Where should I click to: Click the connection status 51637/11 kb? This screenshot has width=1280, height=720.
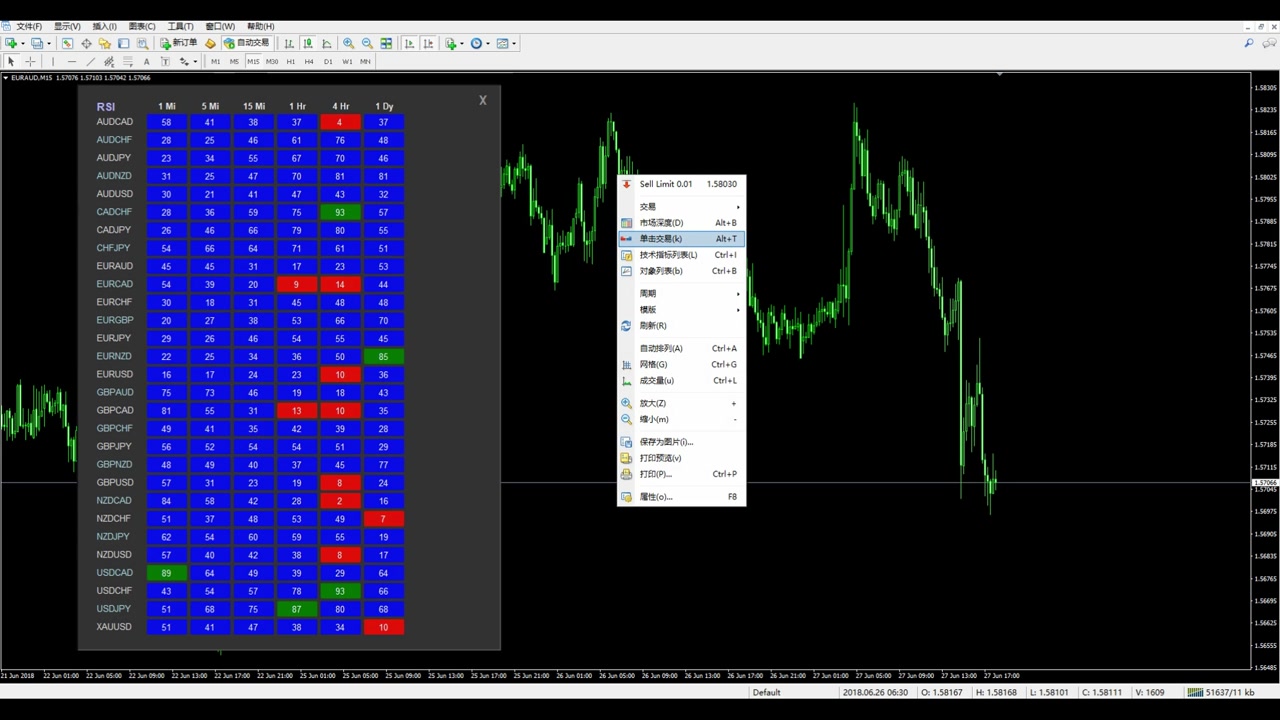click(x=1221, y=692)
